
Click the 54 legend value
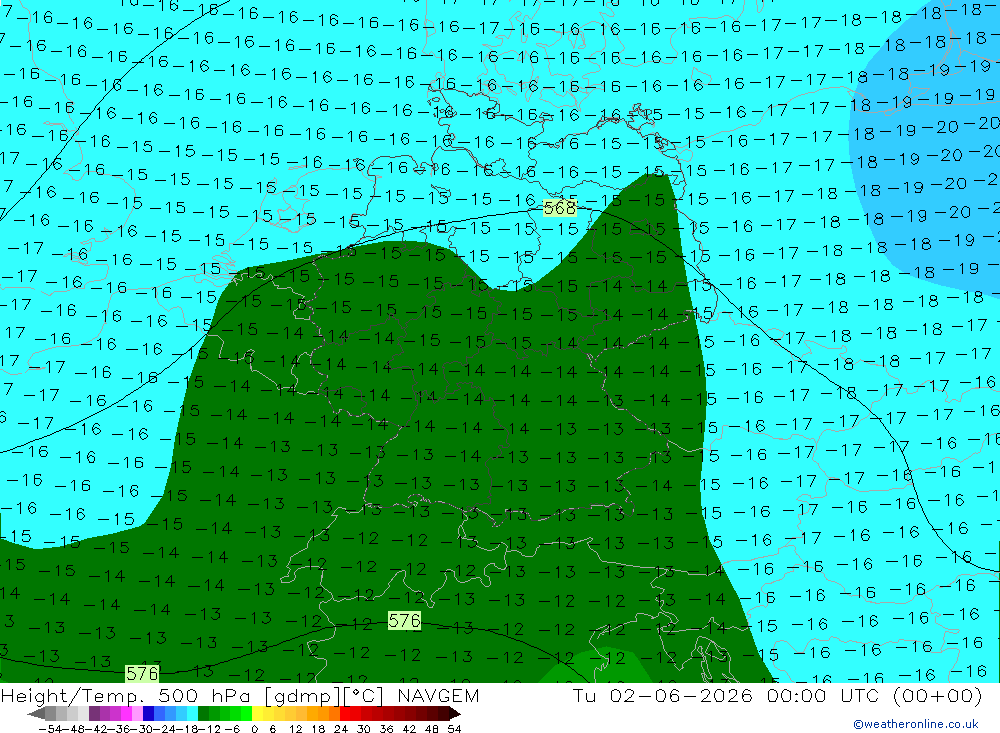click(455, 729)
